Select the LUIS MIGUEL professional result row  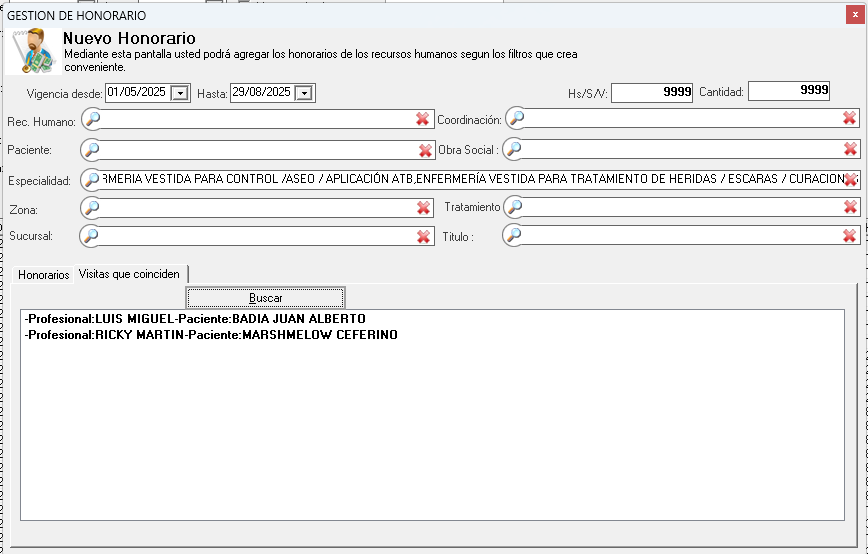point(195,319)
